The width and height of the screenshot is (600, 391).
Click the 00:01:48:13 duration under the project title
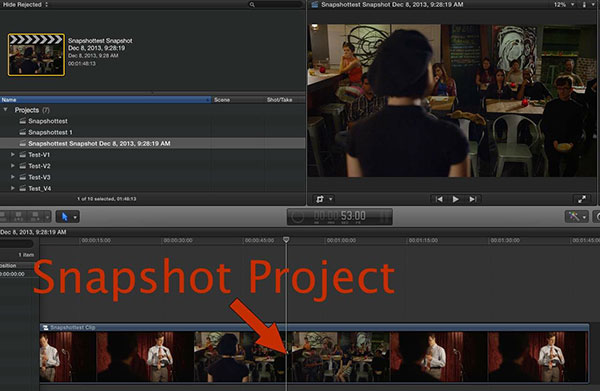pos(82,64)
